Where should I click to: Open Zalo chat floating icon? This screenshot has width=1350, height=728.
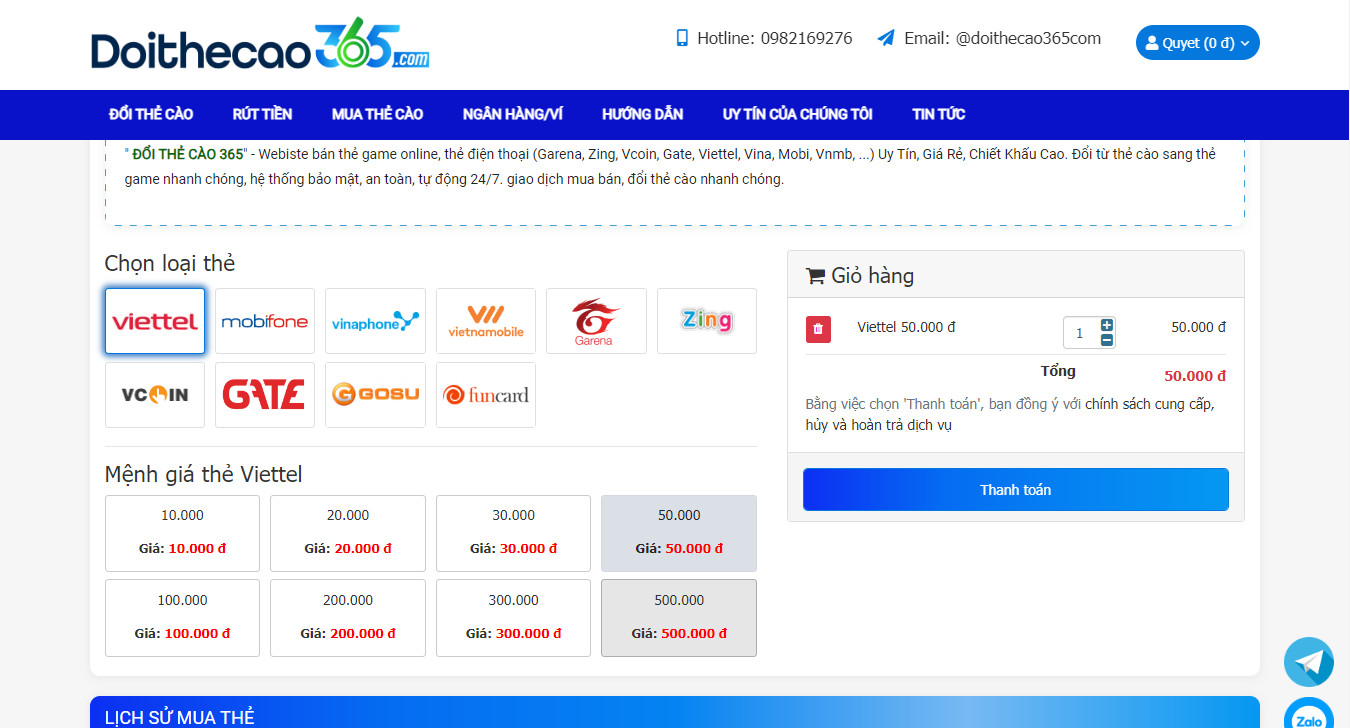[x=1309, y=714]
